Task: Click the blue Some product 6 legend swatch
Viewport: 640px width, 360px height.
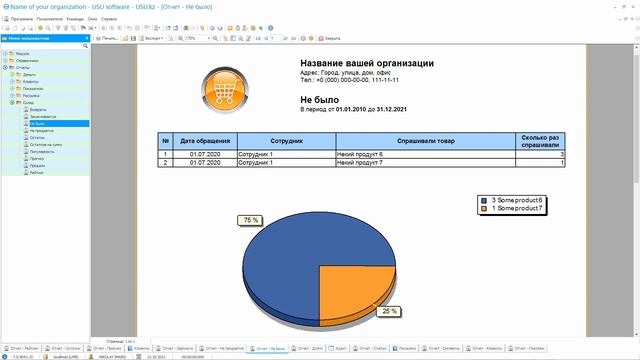Action: pos(484,200)
